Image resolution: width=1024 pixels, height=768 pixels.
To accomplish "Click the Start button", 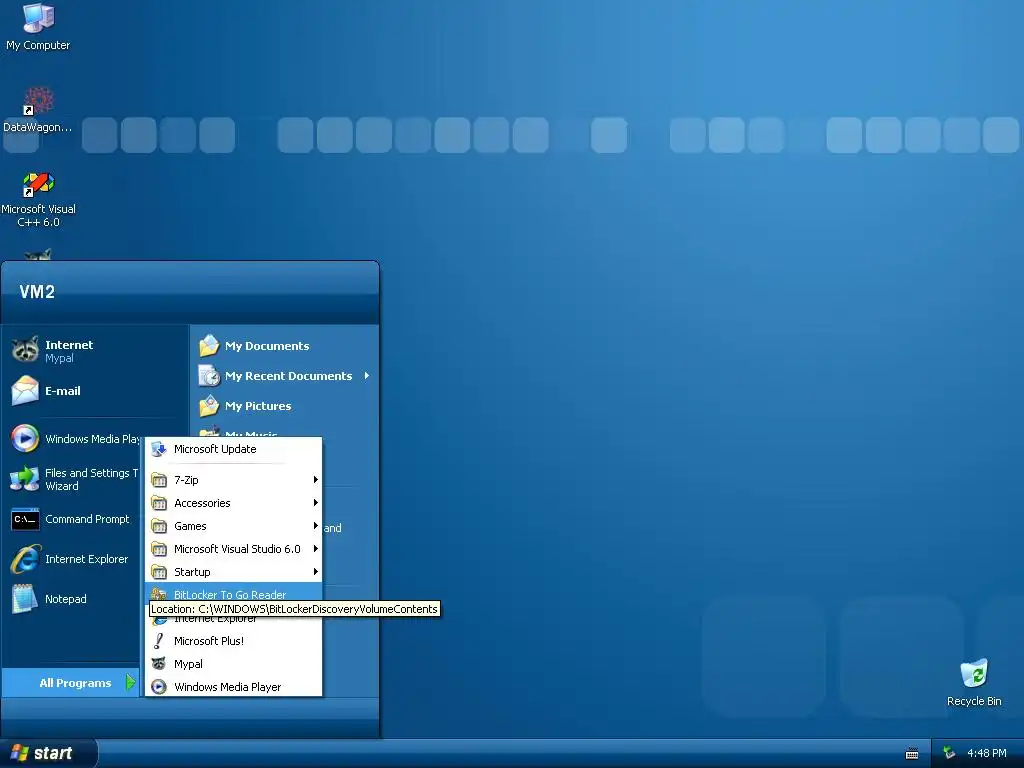I will [x=48, y=754].
